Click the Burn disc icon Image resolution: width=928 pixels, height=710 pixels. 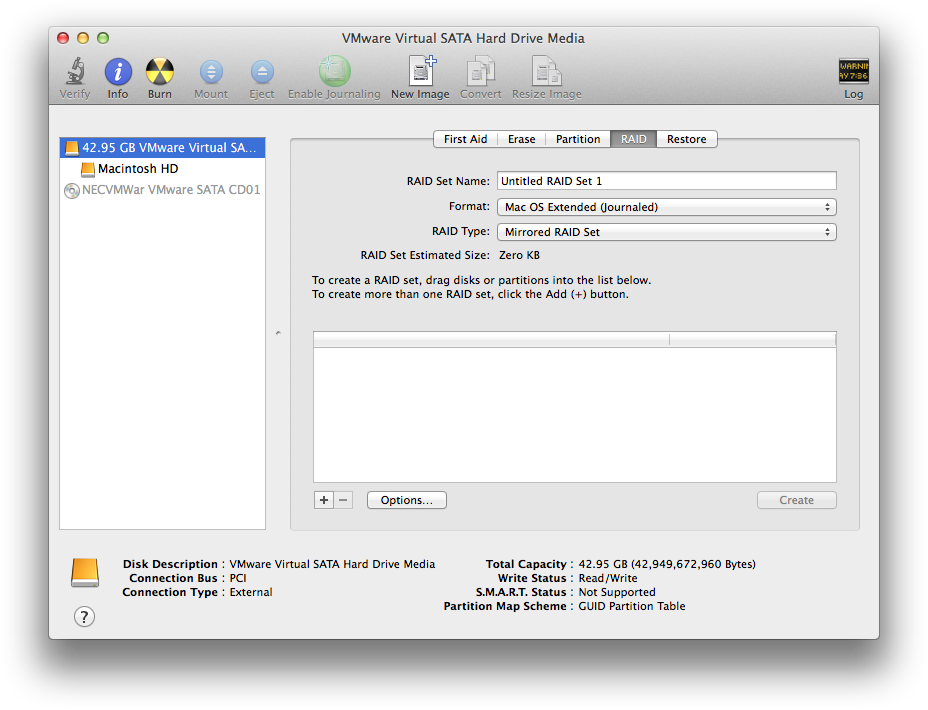pyautogui.click(x=160, y=72)
